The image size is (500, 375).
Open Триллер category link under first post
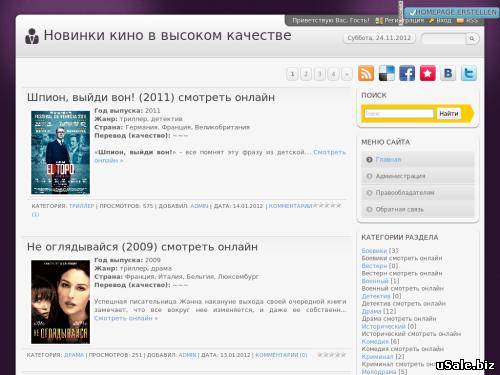pos(82,206)
